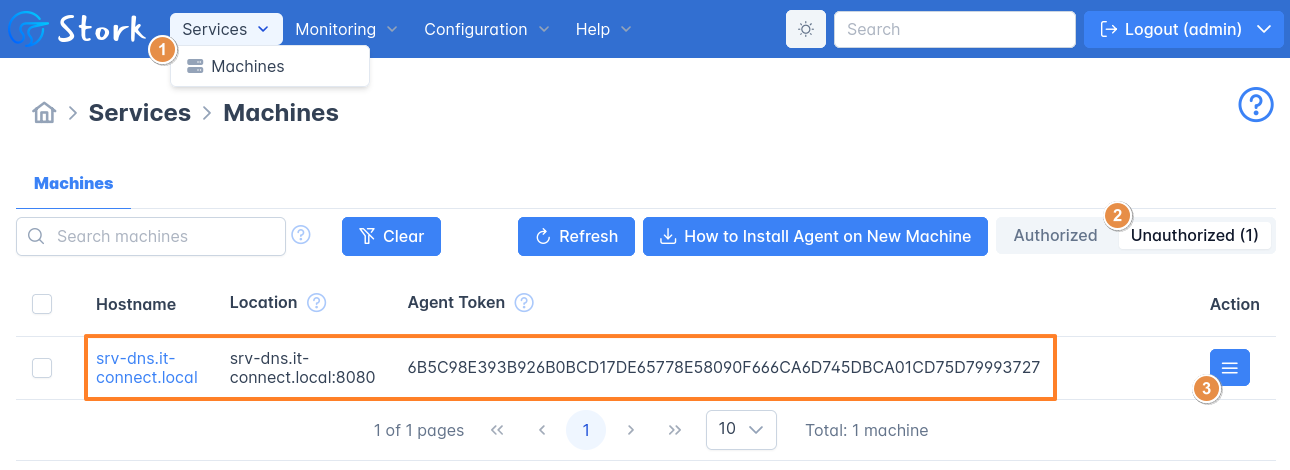Select the Unauthorized (1) filter
Viewport: 1290px width, 470px height.
1194,236
